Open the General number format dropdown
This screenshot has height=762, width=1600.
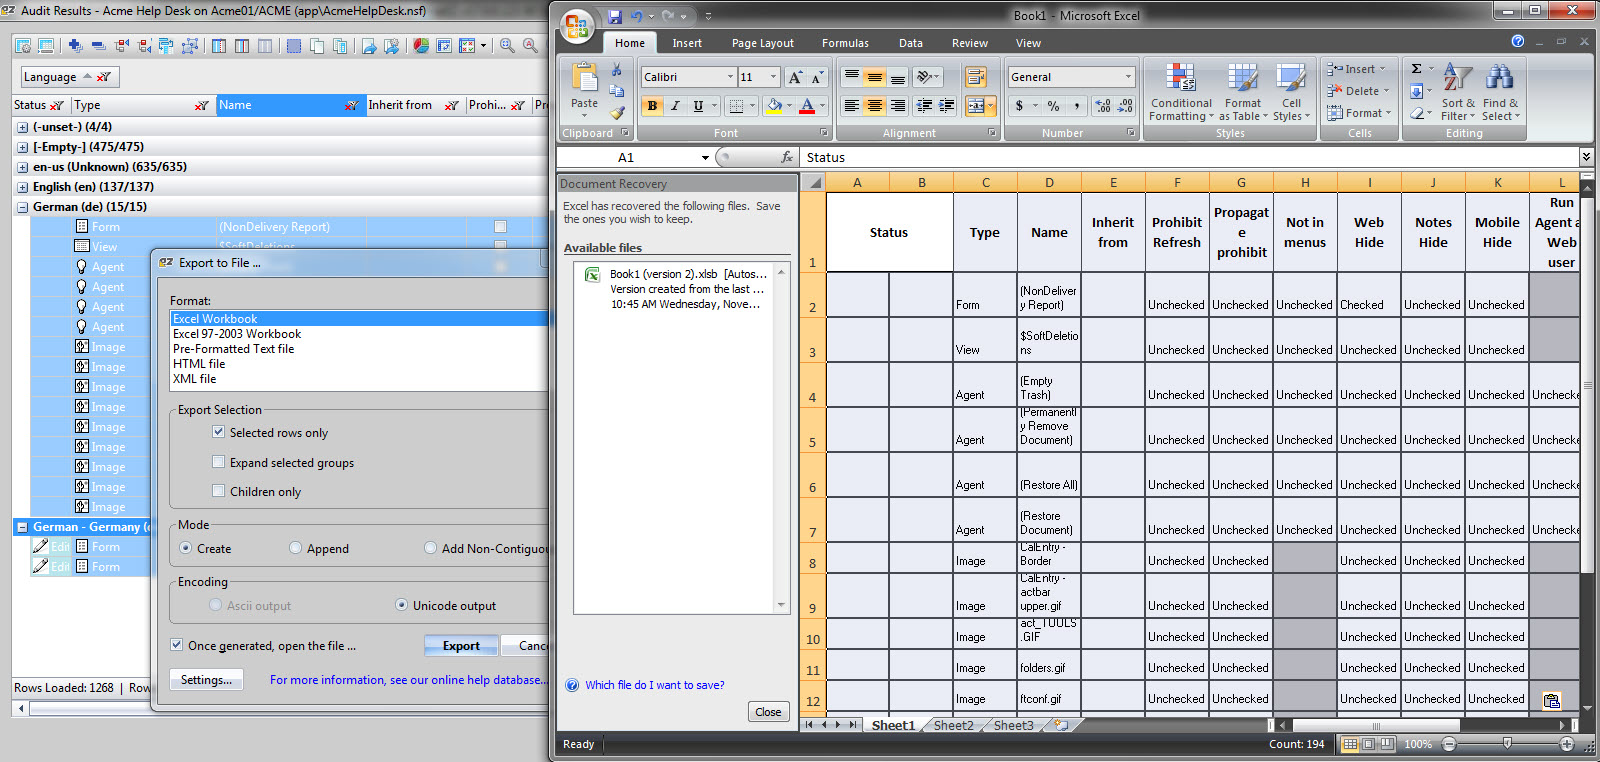tap(1128, 77)
